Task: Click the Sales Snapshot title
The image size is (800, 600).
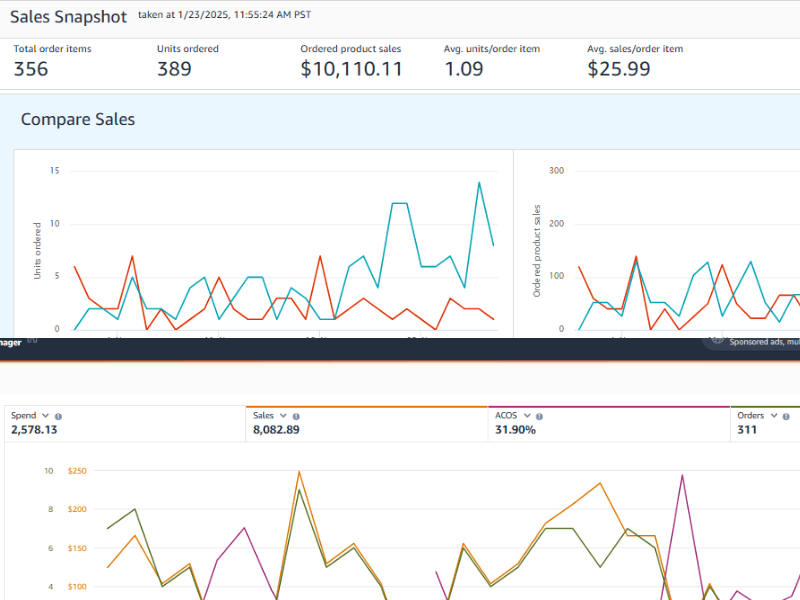Action: click(68, 17)
